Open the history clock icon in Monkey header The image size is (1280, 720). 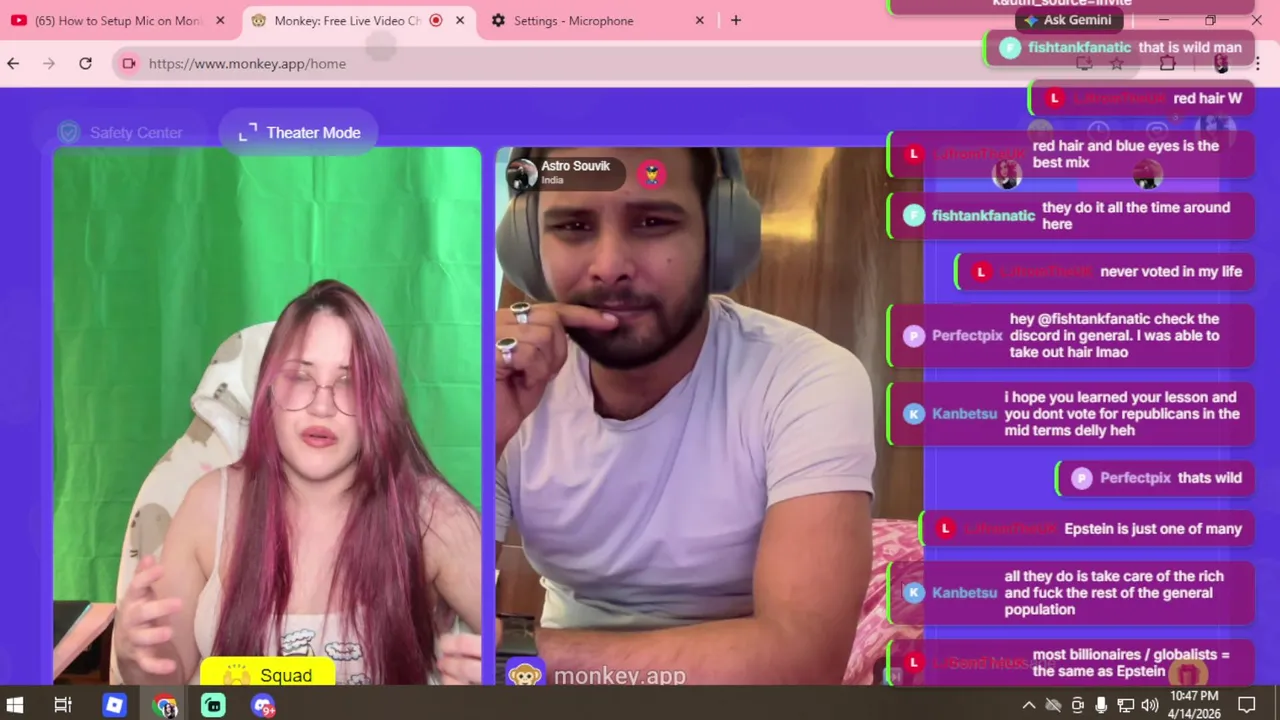(1098, 132)
